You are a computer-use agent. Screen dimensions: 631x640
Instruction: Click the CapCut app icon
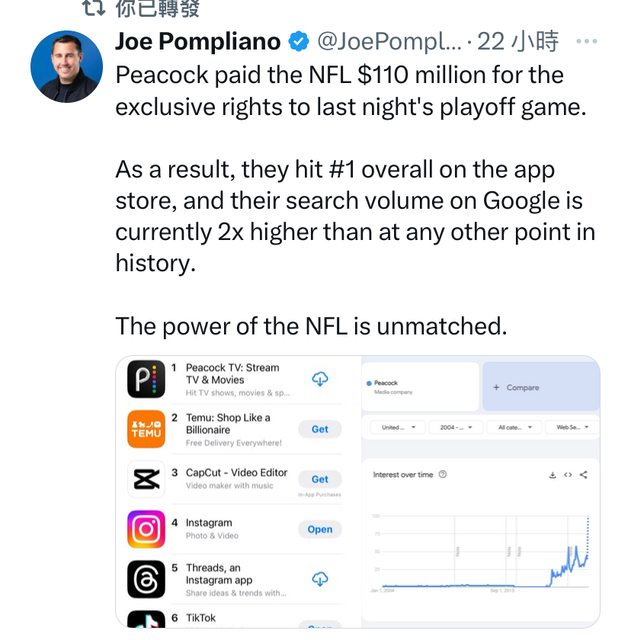click(x=146, y=479)
